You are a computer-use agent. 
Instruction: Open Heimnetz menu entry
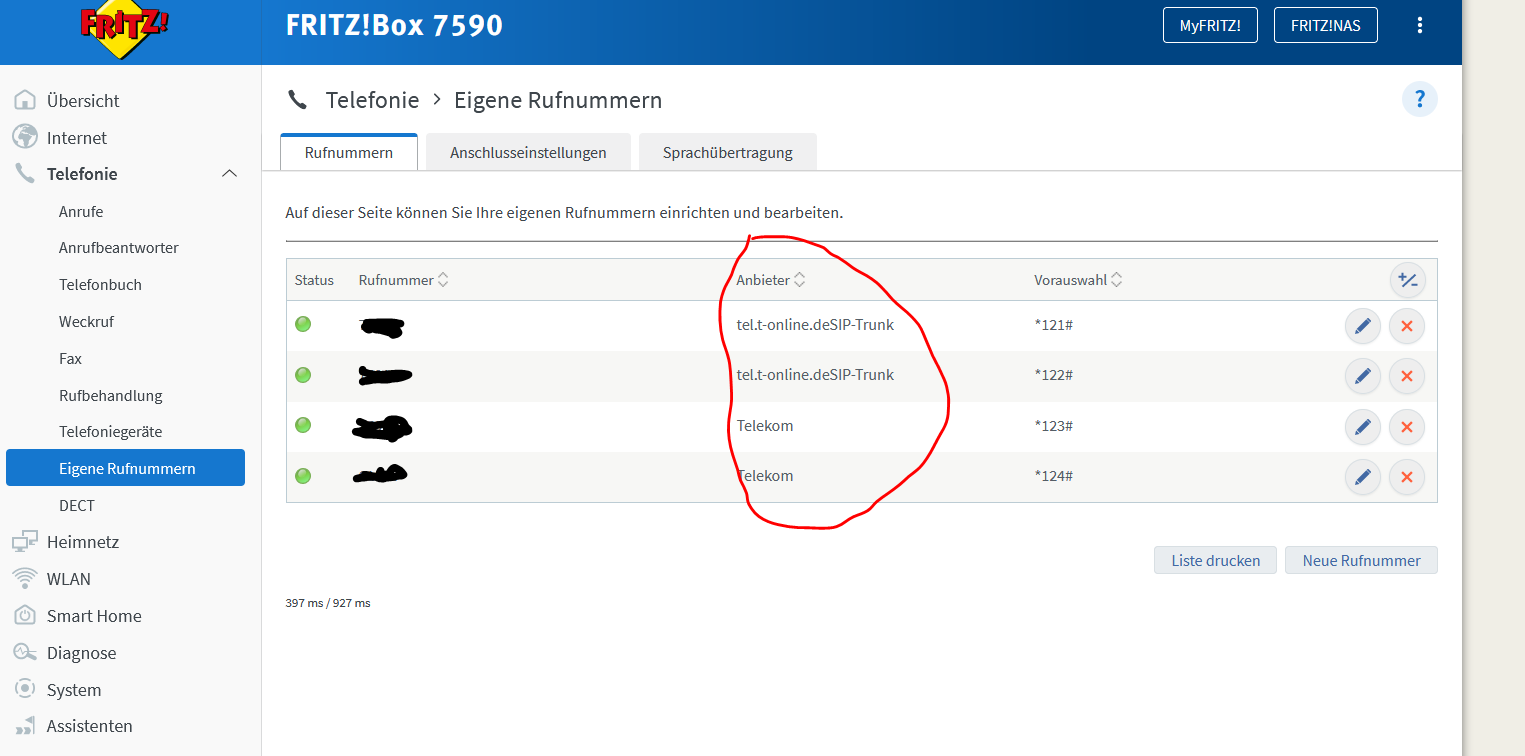(x=83, y=541)
